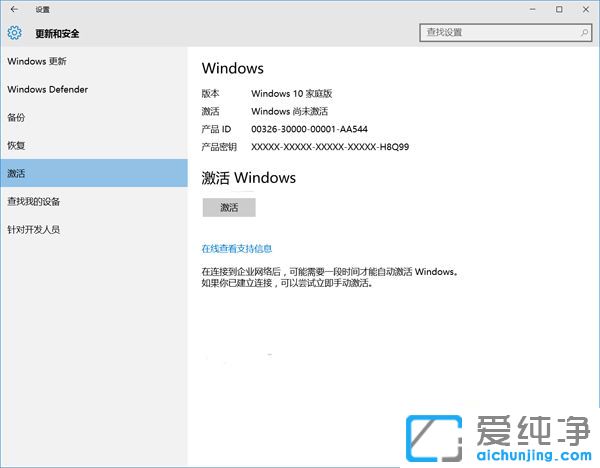Click the Windows 尚未激活 status text
The width and height of the screenshot is (600, 468).
[x=289, y=111]
